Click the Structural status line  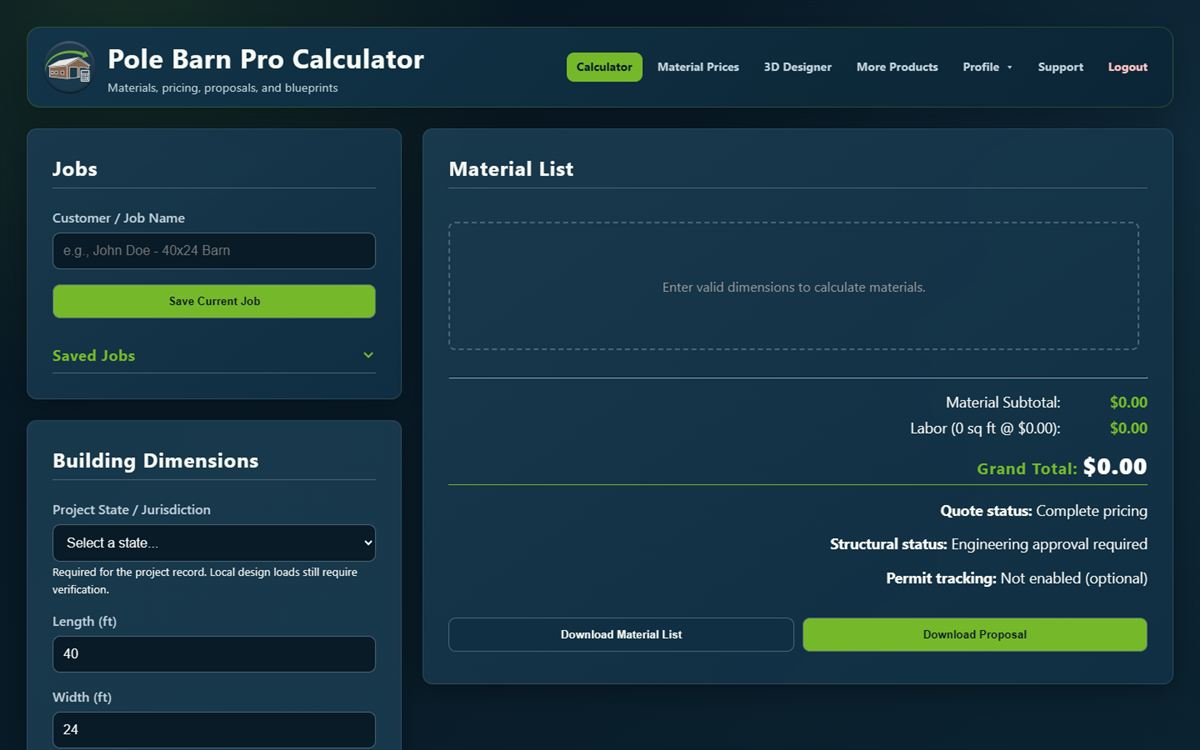(989, 545)
